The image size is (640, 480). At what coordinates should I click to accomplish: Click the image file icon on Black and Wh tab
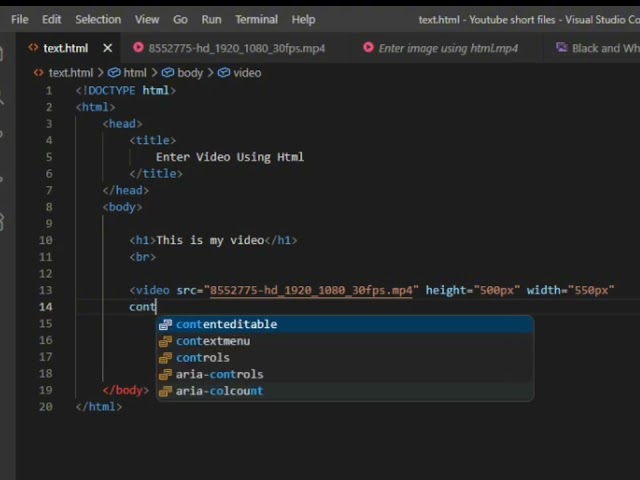pyautogui.click(x=562, y=48)
